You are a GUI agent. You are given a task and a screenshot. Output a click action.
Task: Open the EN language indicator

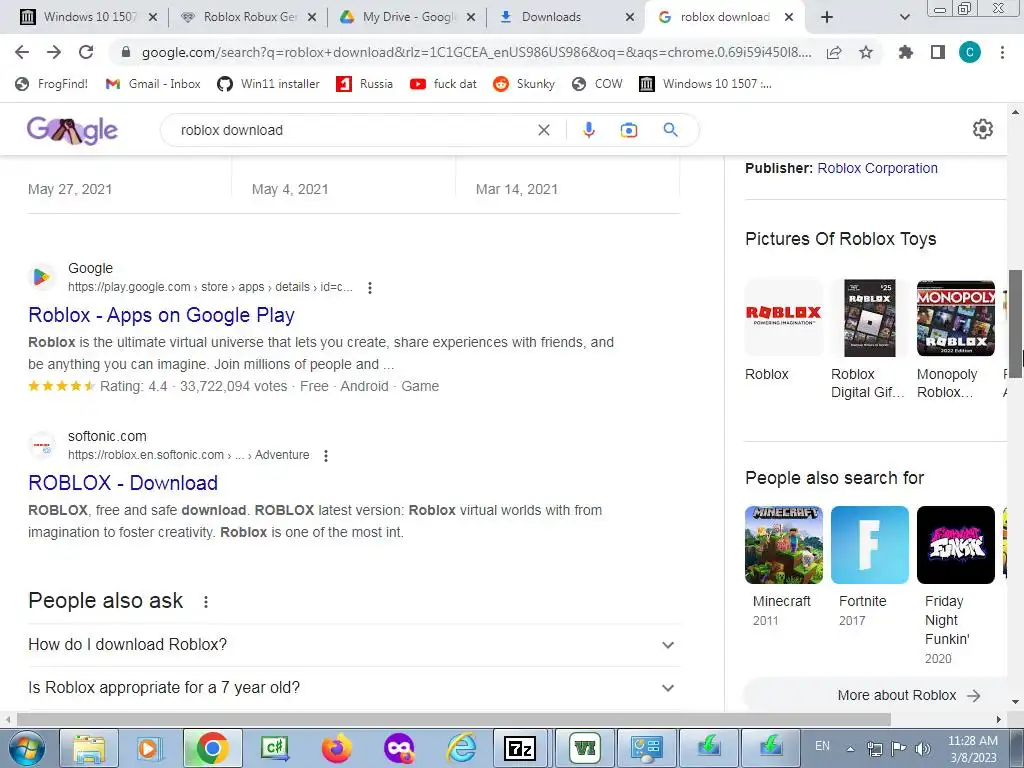822,746
